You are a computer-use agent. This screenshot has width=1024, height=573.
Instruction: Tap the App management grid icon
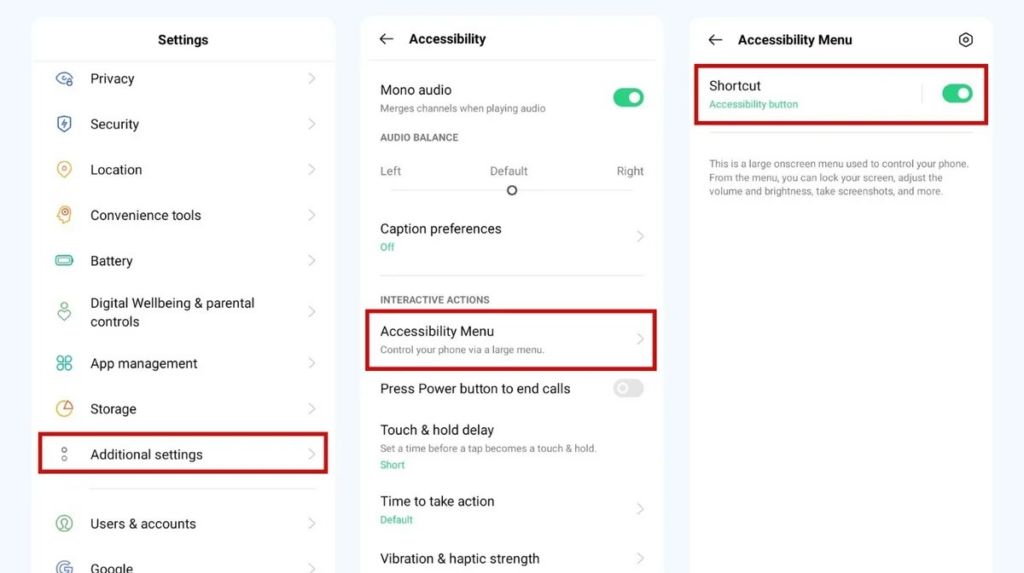click(x=64, y=363)
